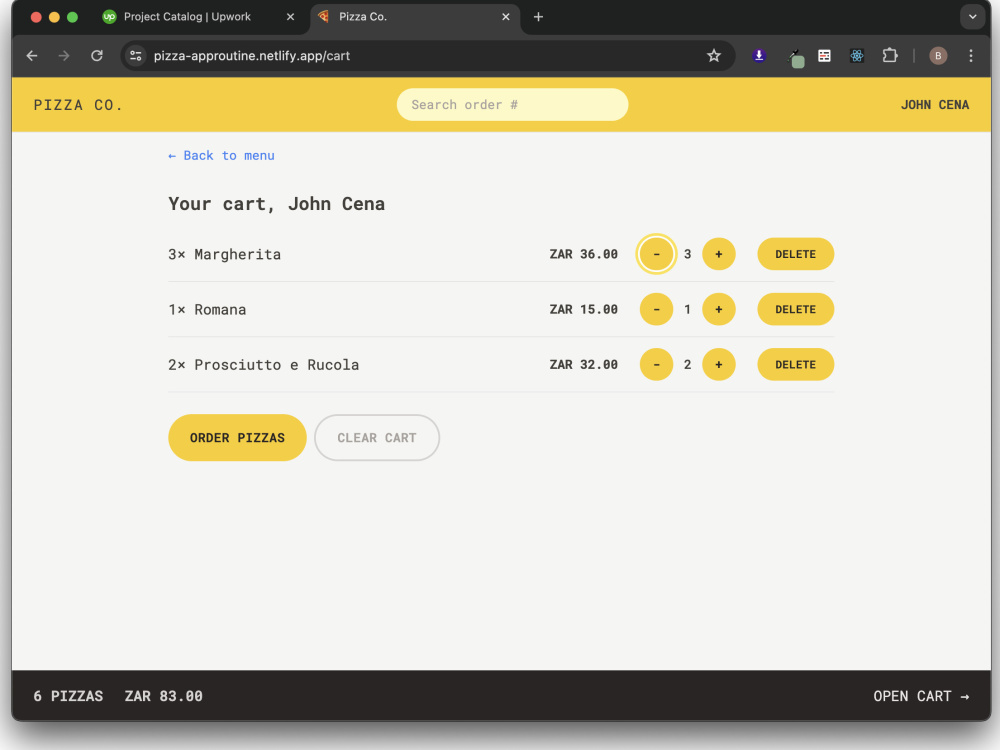Decrease Margherita quantity with minus button
Viewport: 1000px width, 750px height.
(x=656, y=254)
